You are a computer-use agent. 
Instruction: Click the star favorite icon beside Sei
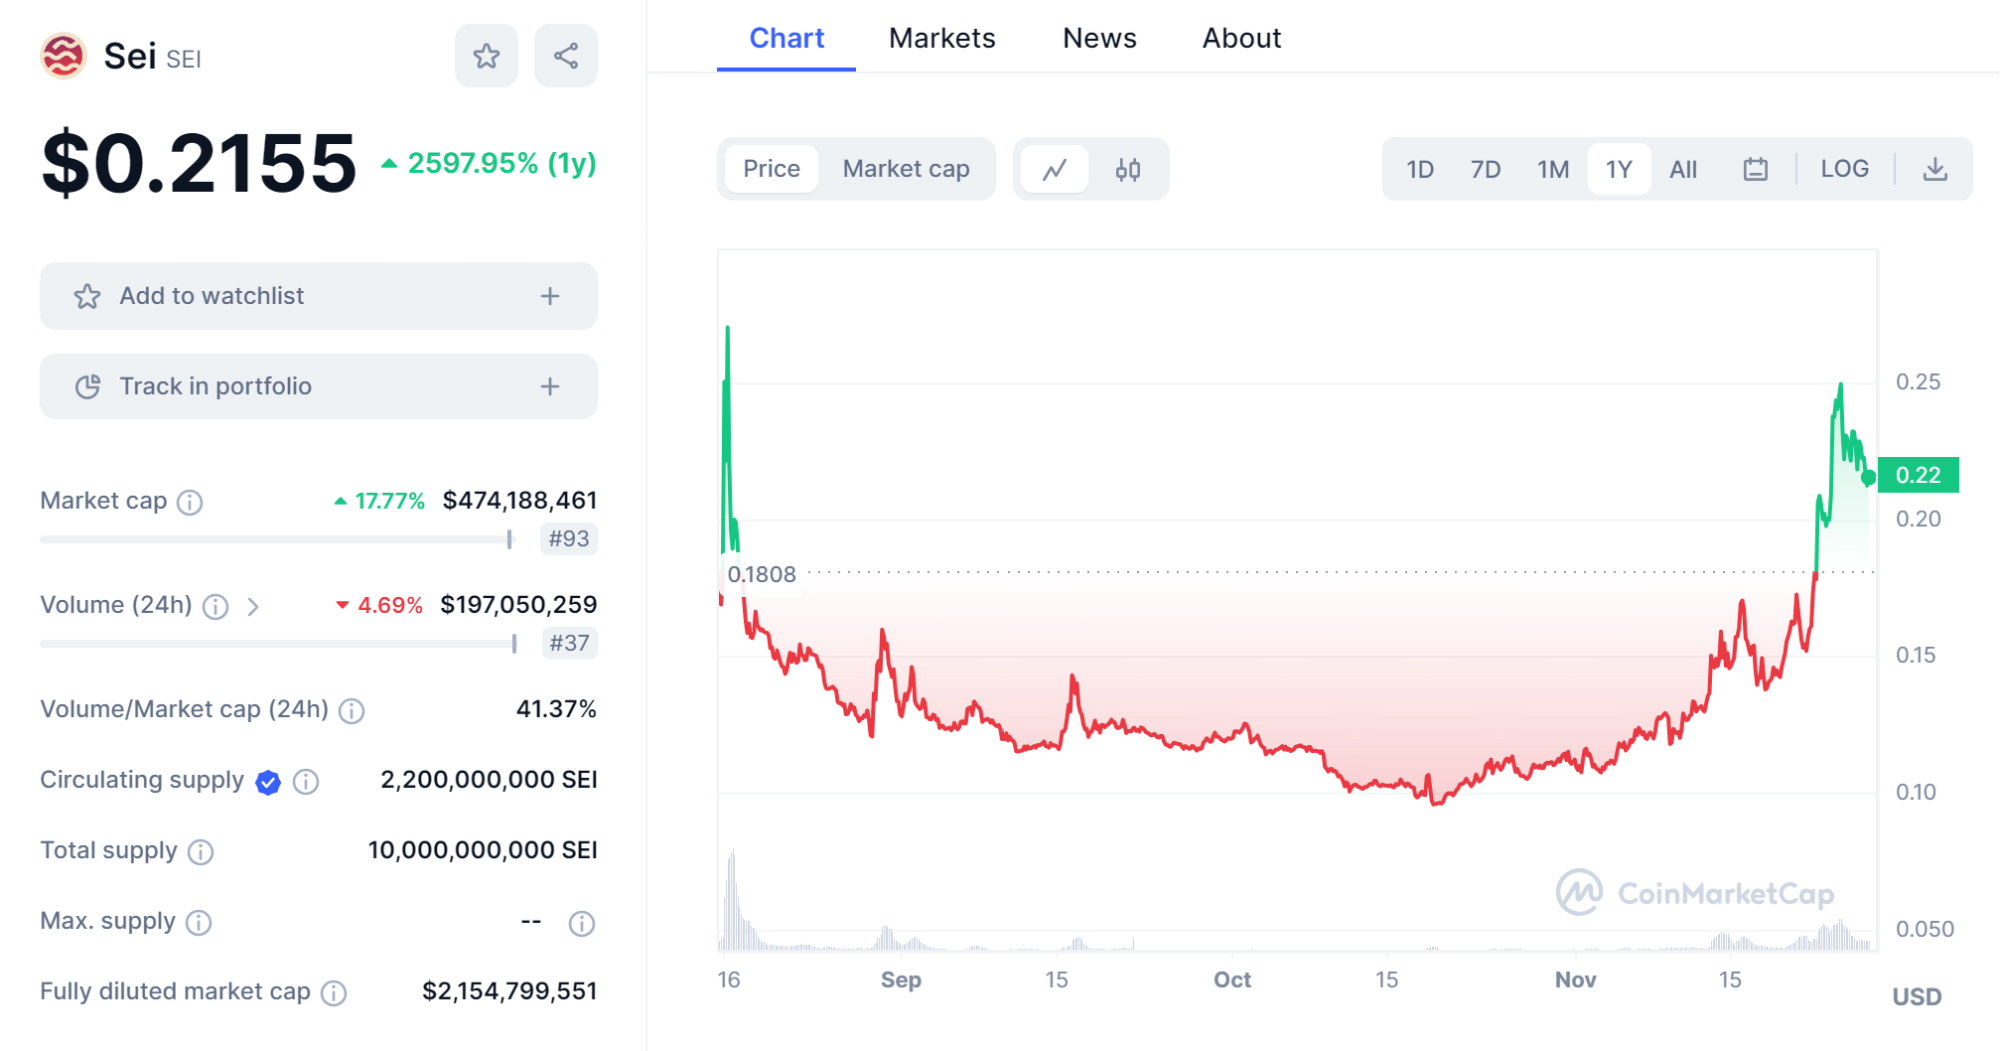486,56
